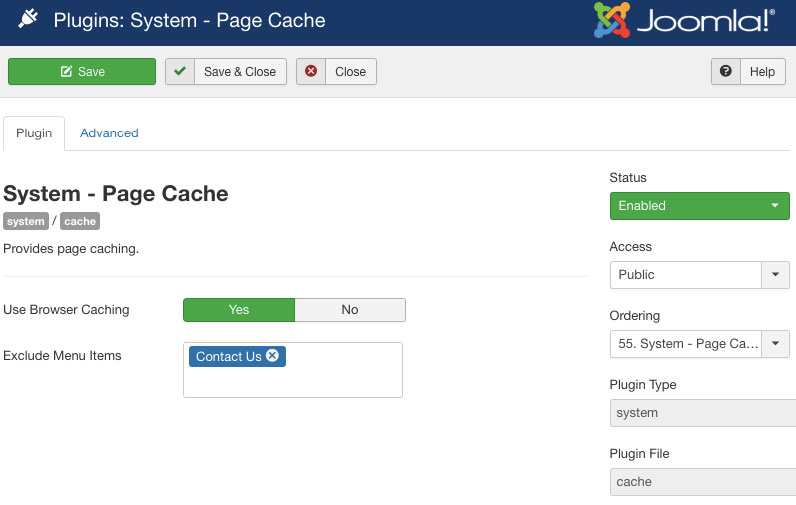
Task: Click the green Save button
Action: coord(82,72)
